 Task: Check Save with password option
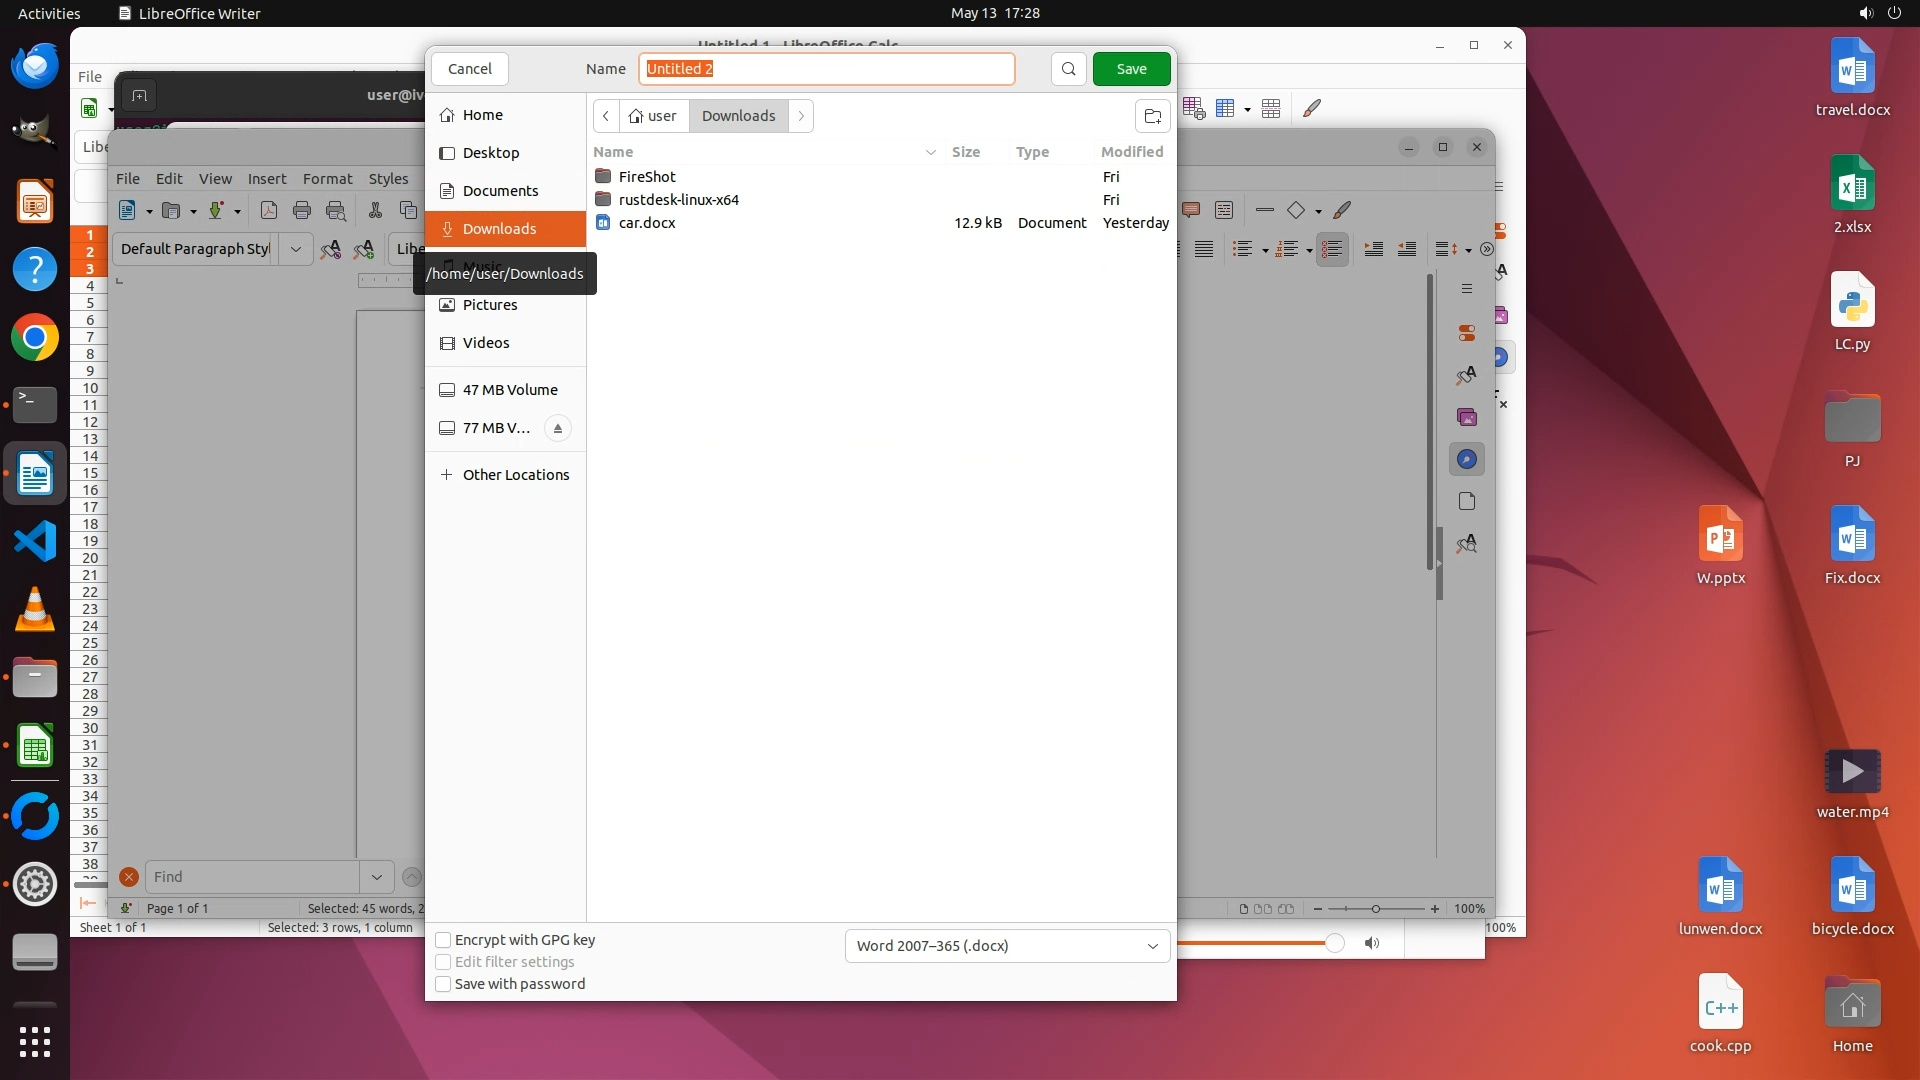[443, 984]
